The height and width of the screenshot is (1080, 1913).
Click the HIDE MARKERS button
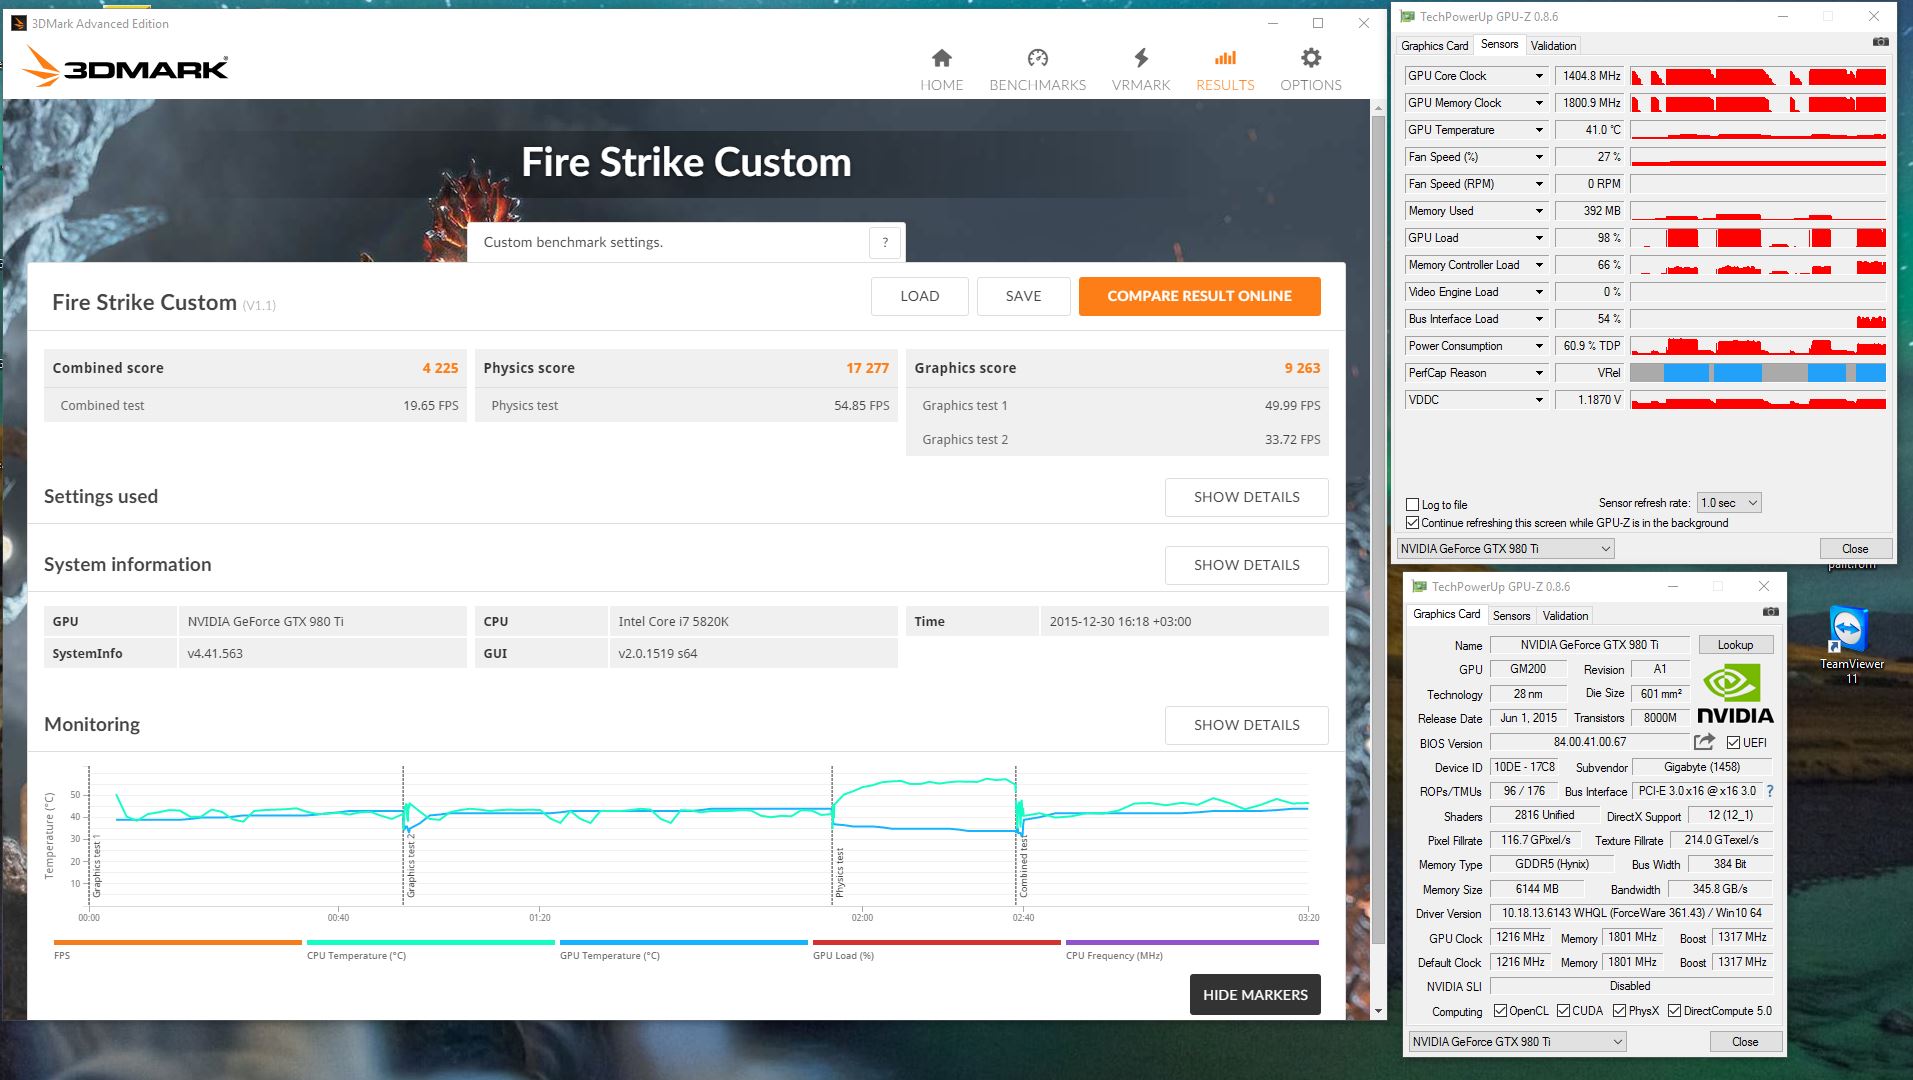pyautogui.click(x=1255, y=995)
